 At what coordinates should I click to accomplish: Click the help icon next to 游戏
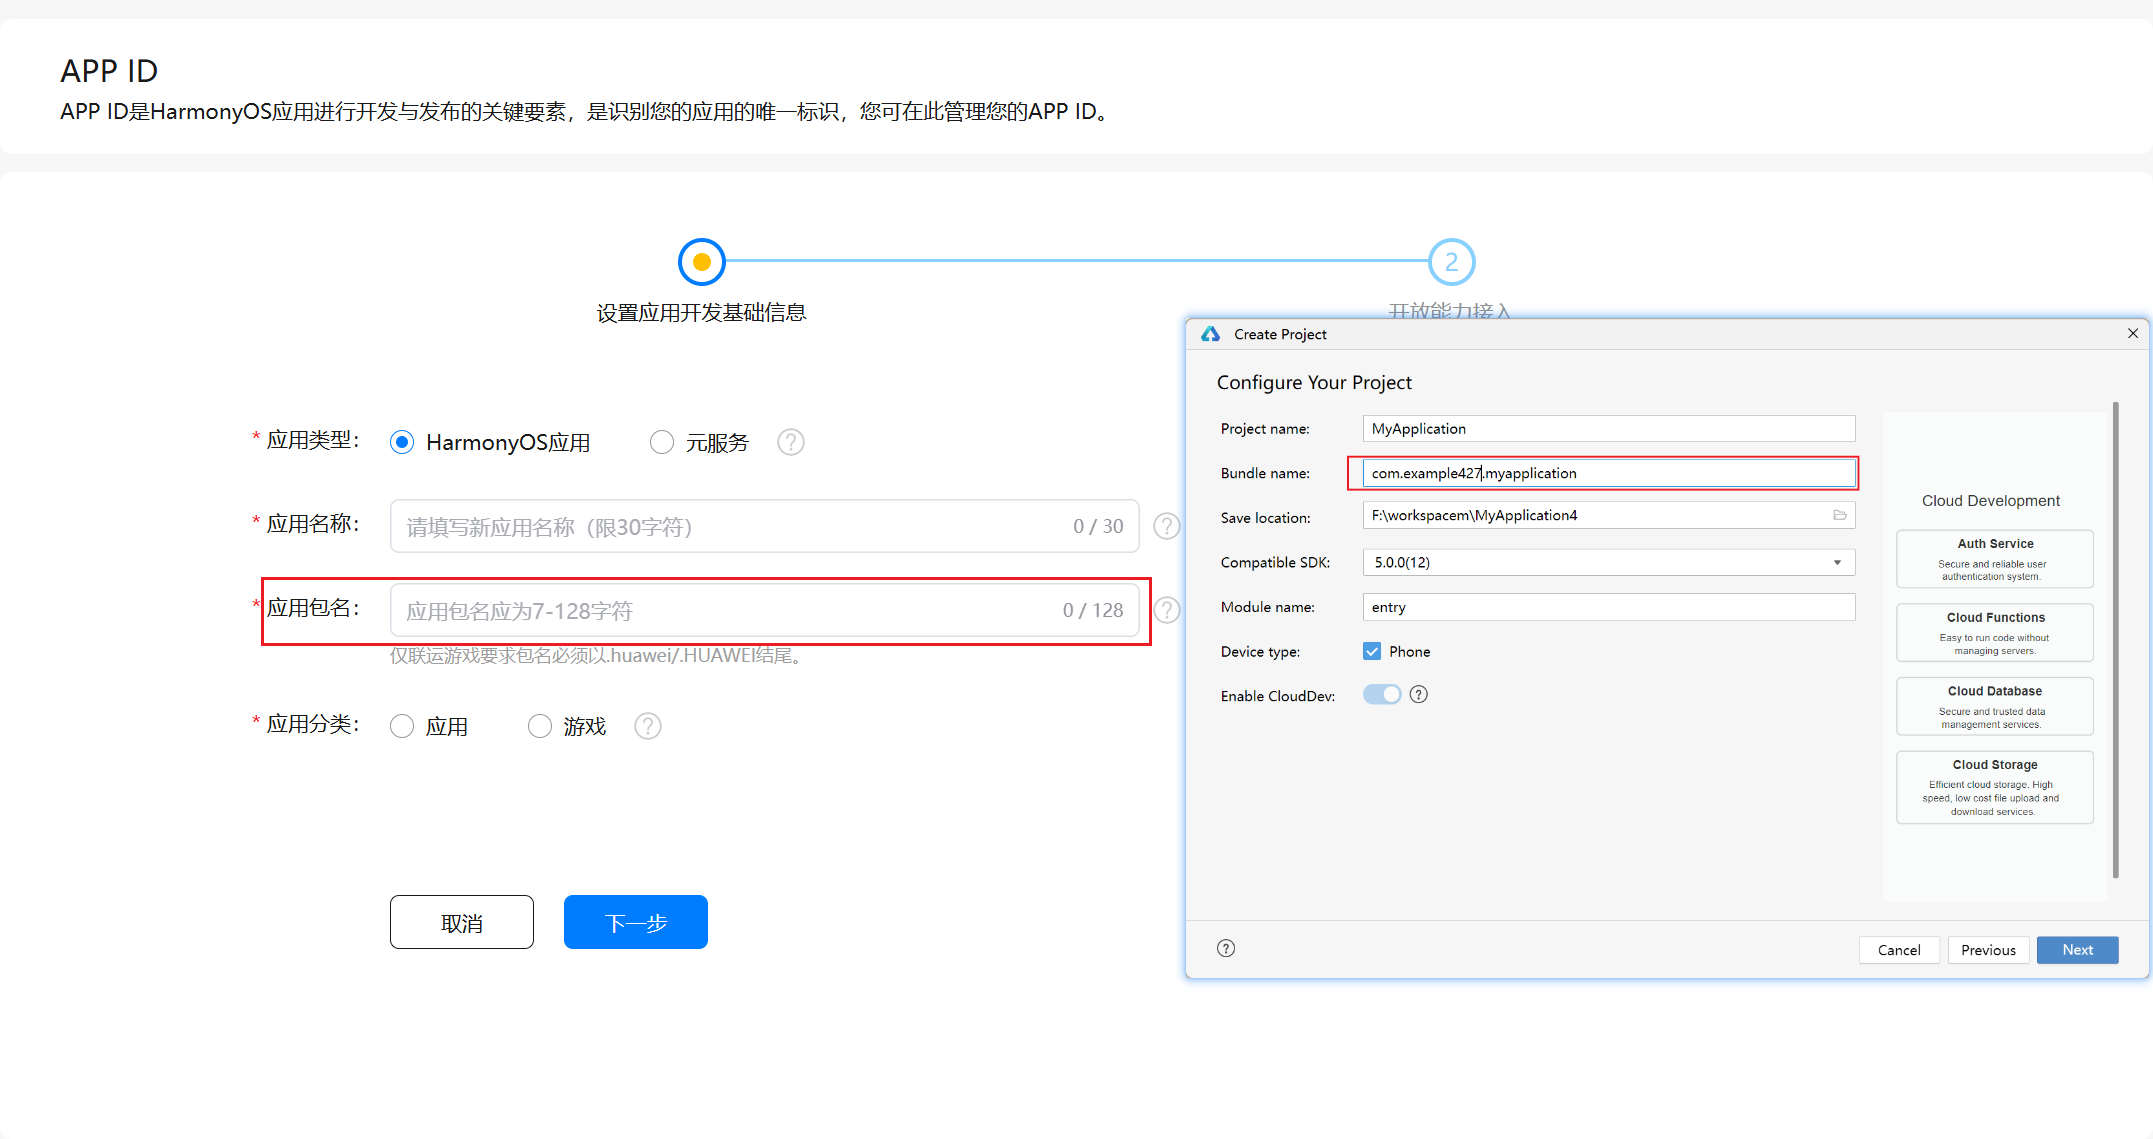(648, 726)
